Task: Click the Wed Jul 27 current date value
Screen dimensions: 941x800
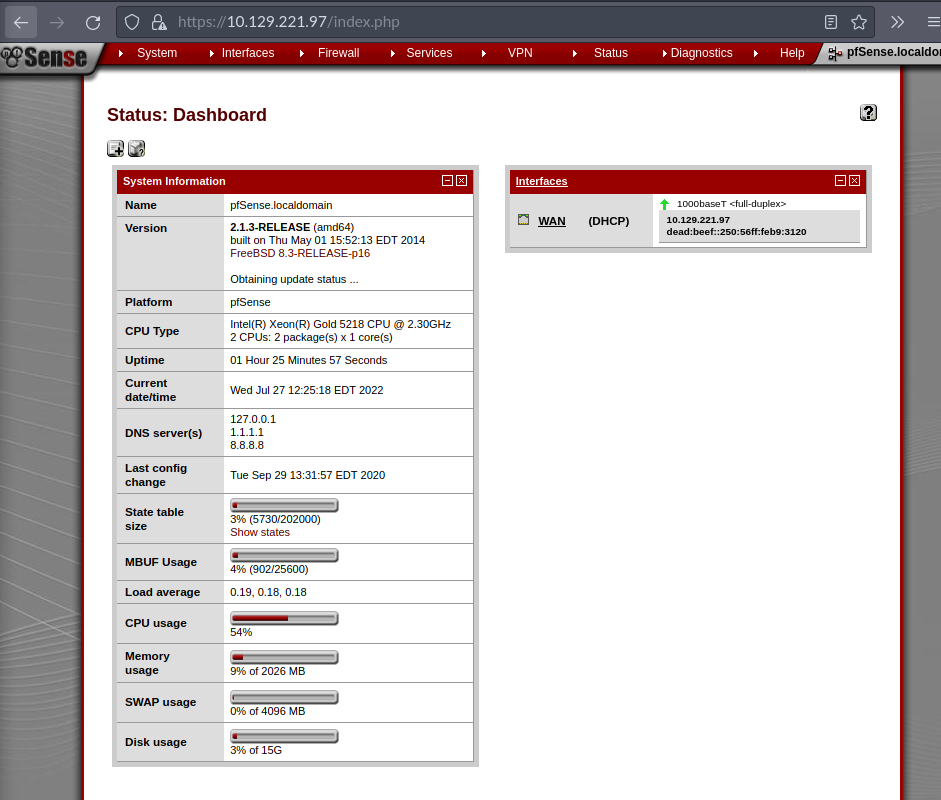Action: coord(307,390)
